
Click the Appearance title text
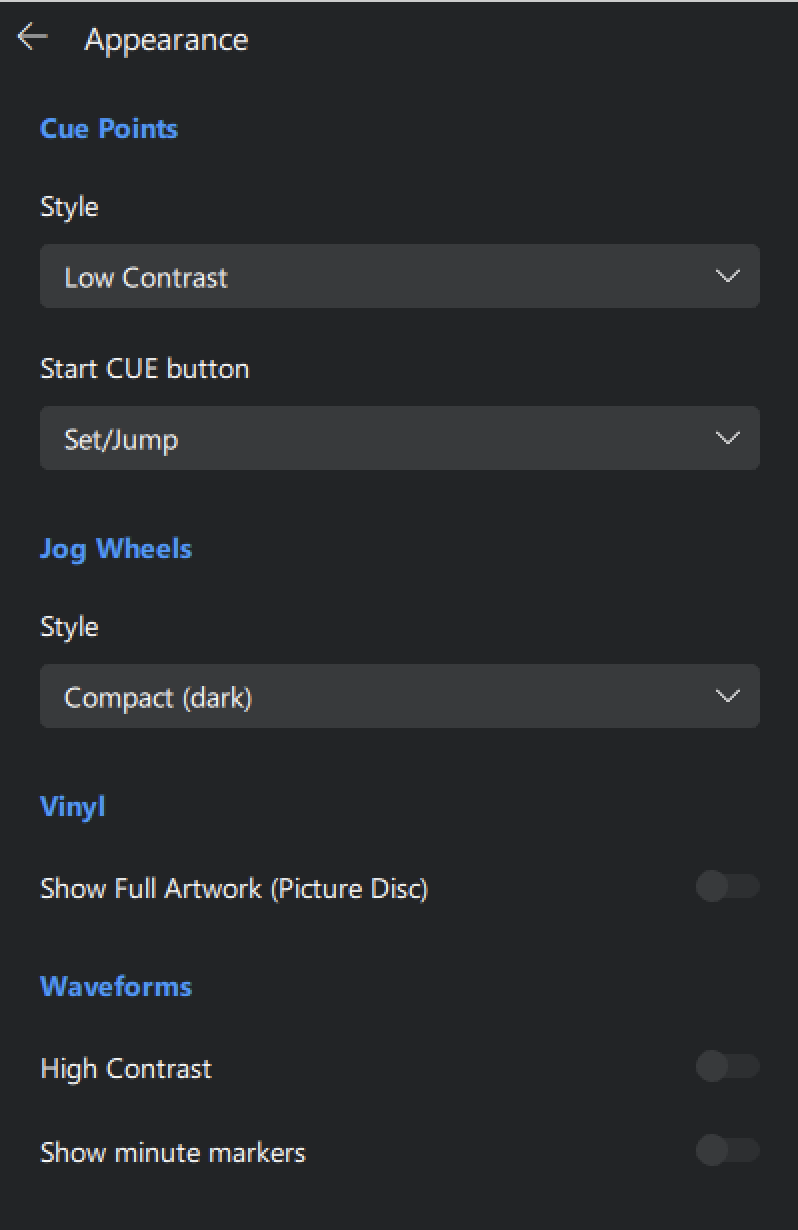click(165, 39)
